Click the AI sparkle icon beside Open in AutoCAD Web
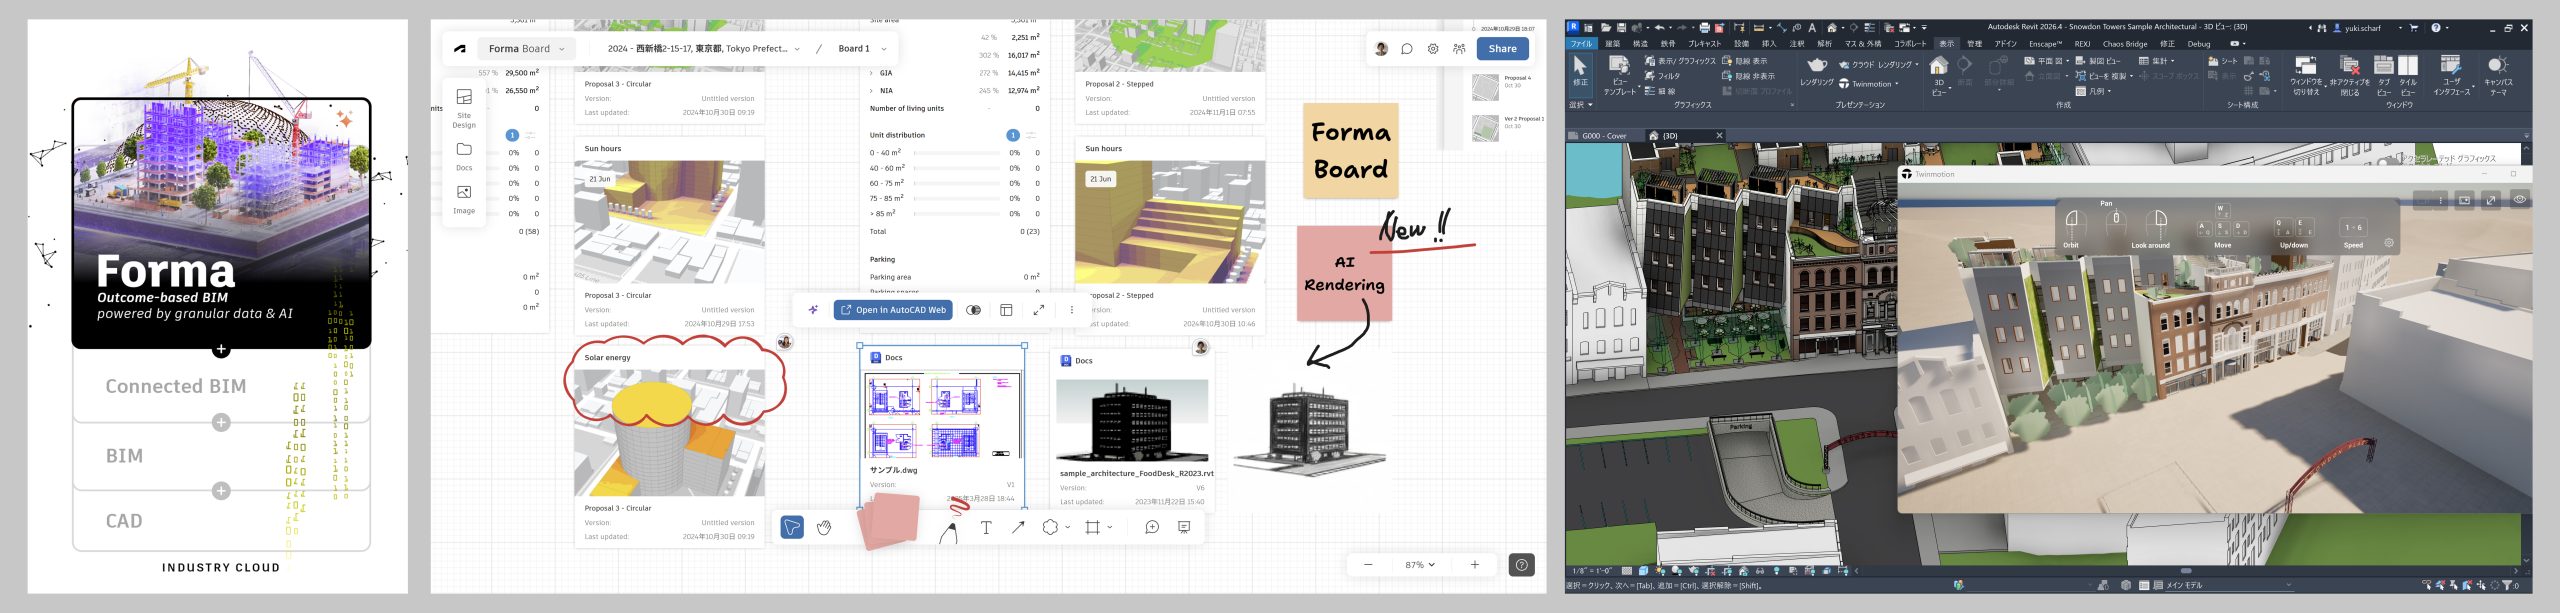This screenshot has width=2560, height=613. tap(813, 310)
